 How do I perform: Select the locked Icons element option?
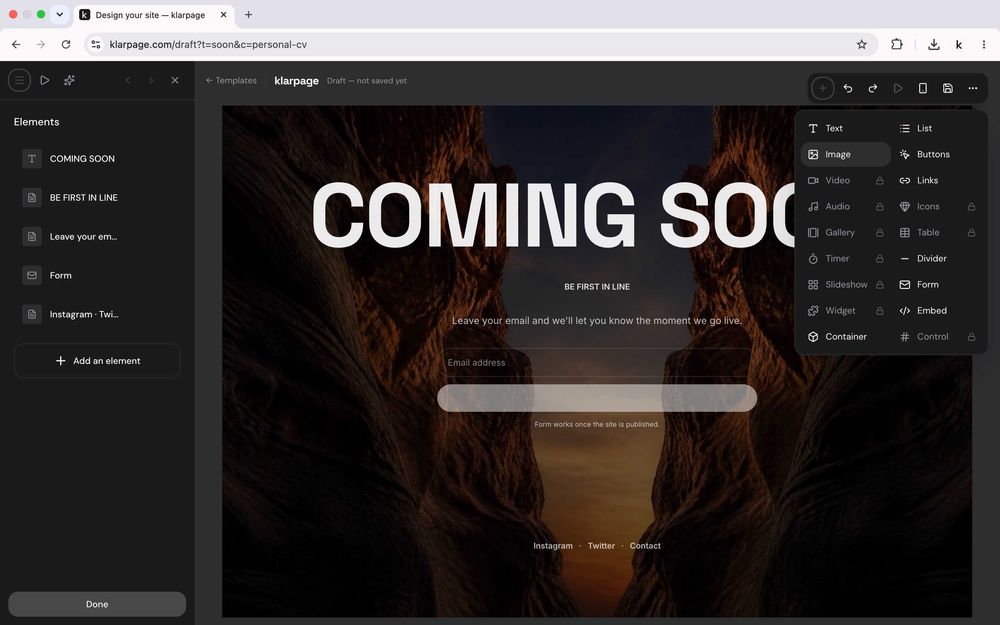point(937,207)
